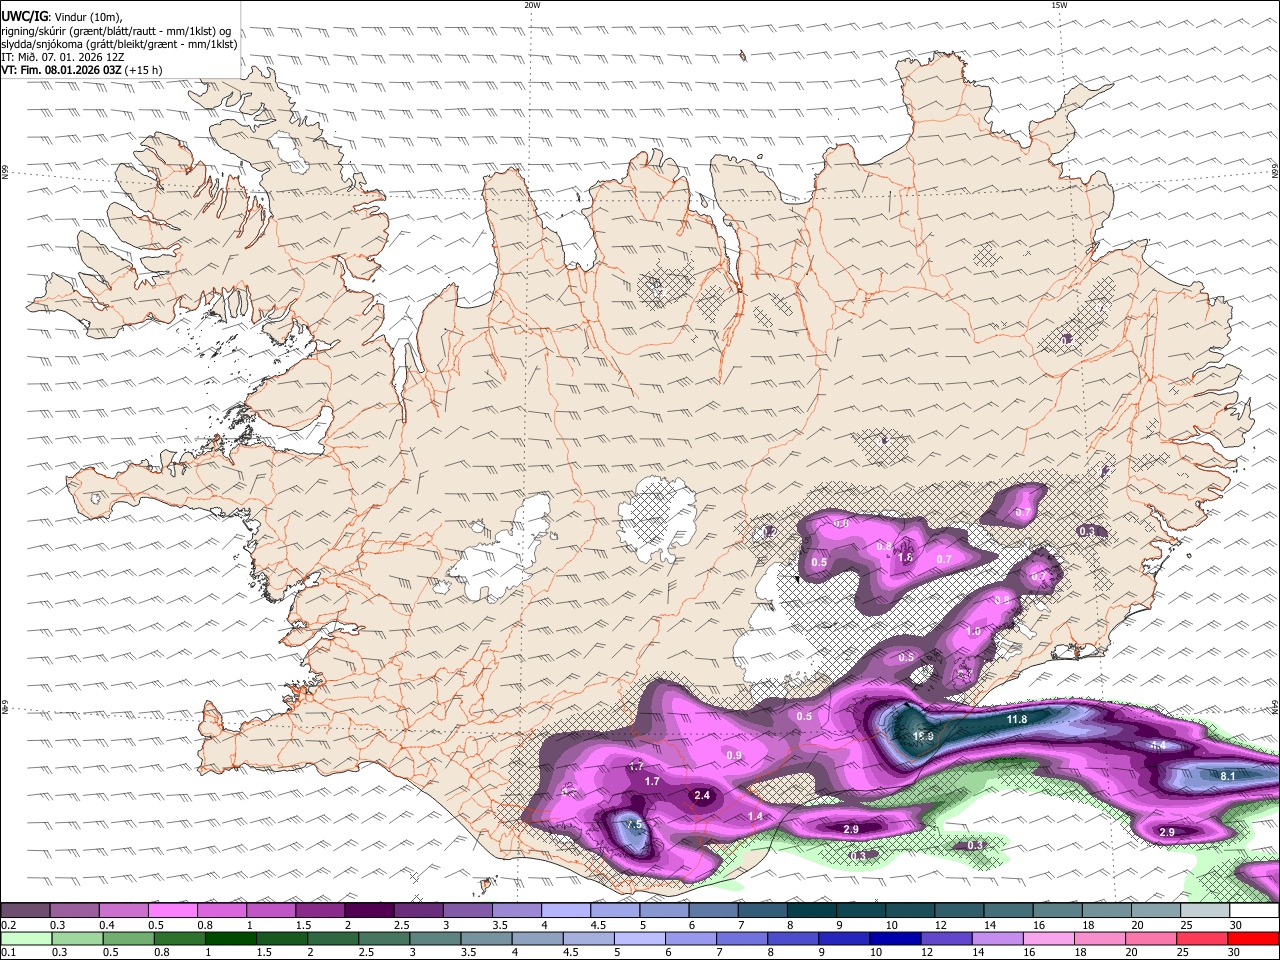This screenshot has height=960, width=1280.
Task: Click the 15W longitude label
Action: pyautogui.click(x=1059, y=5)
